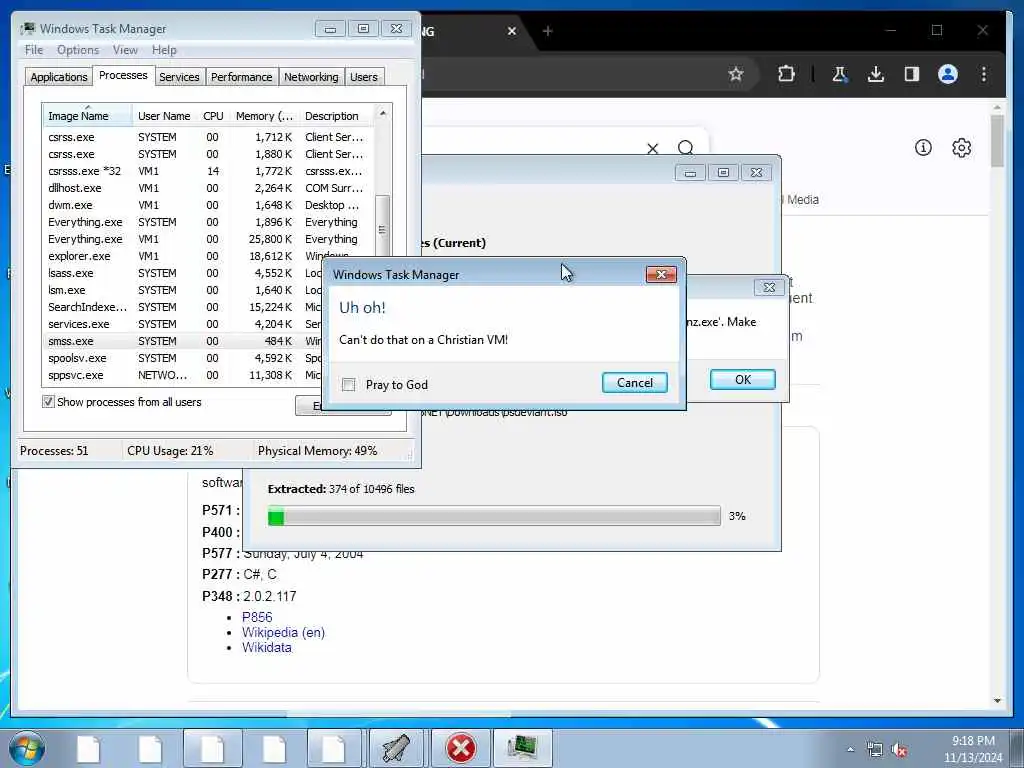This screenshot has width=1024, height=768.
Task: Check the Pray to God checkbox
Action: (x=349, y=385)
